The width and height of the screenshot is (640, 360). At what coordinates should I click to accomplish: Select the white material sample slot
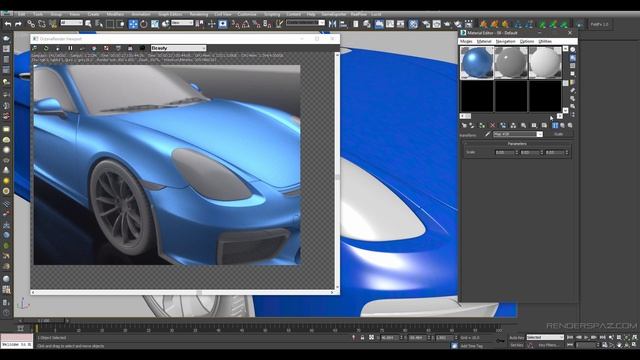coord(545,62)
